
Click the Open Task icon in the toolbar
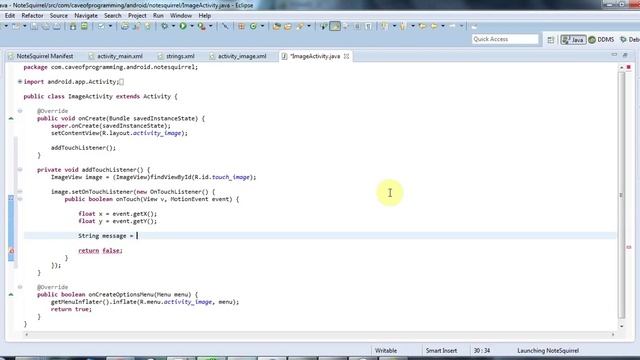[288, 27]
